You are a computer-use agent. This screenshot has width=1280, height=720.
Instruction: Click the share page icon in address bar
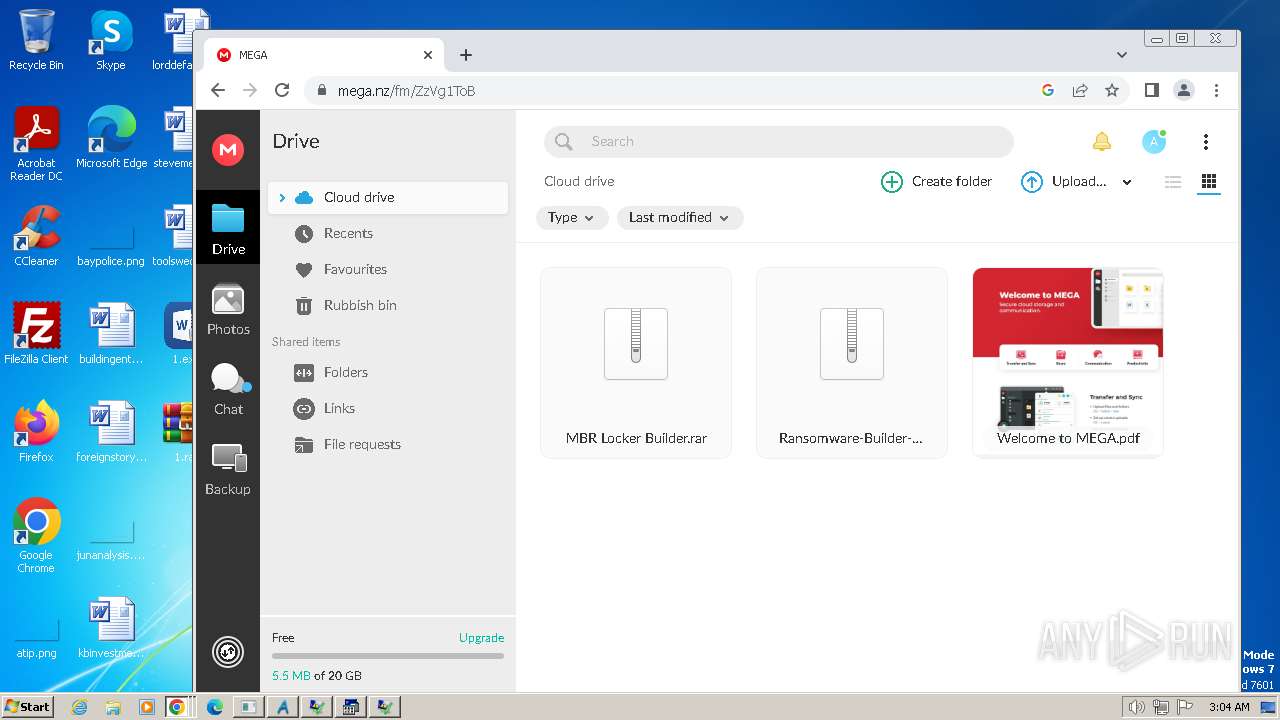point(1080,90)
